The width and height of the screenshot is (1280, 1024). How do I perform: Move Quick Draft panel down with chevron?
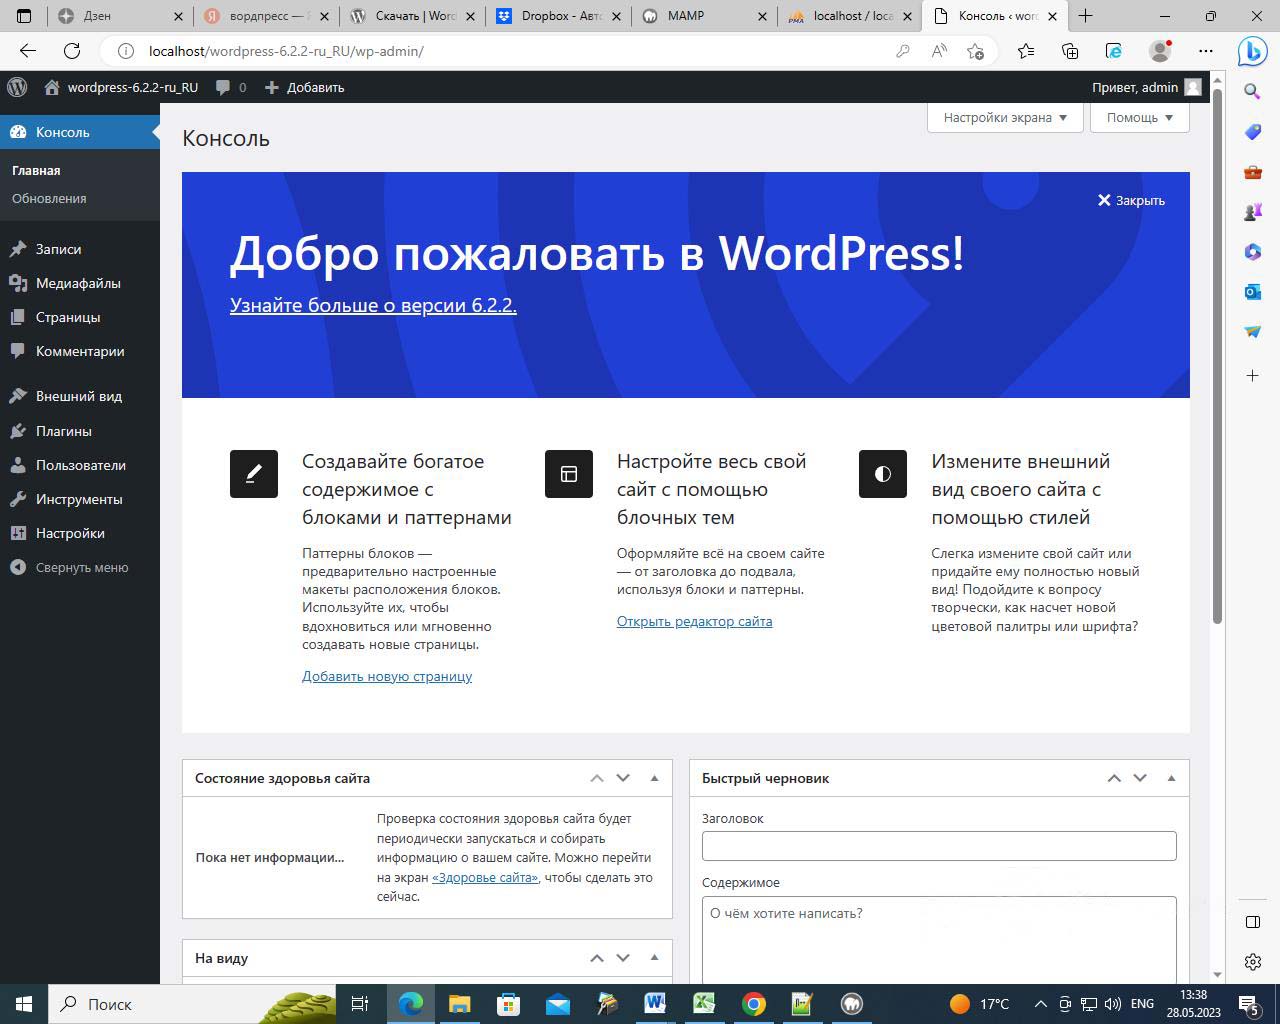pos(1140,778)
